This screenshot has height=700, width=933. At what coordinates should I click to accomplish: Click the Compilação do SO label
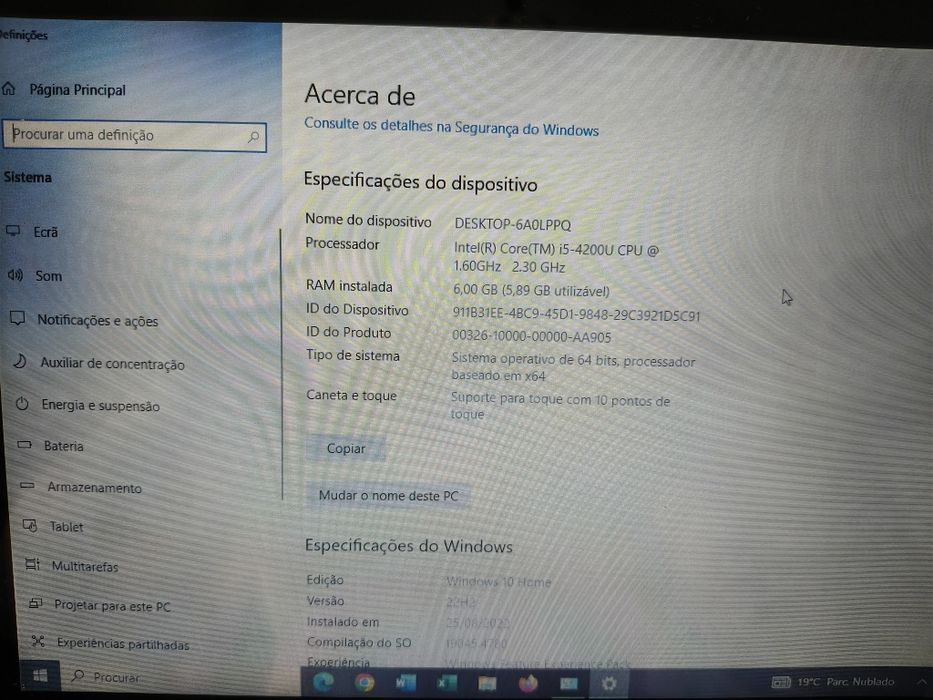(x=359, y=642)
